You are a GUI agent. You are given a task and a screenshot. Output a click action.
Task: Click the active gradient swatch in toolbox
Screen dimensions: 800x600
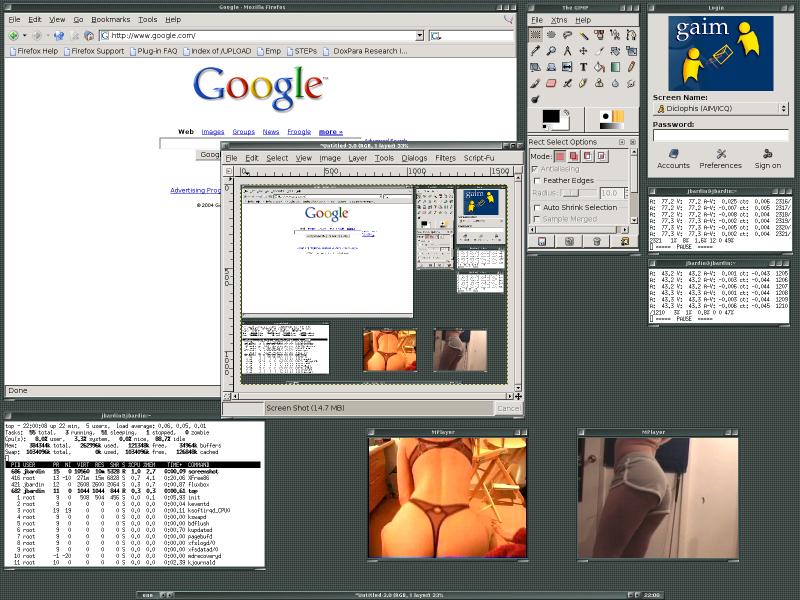click(611, 126)
